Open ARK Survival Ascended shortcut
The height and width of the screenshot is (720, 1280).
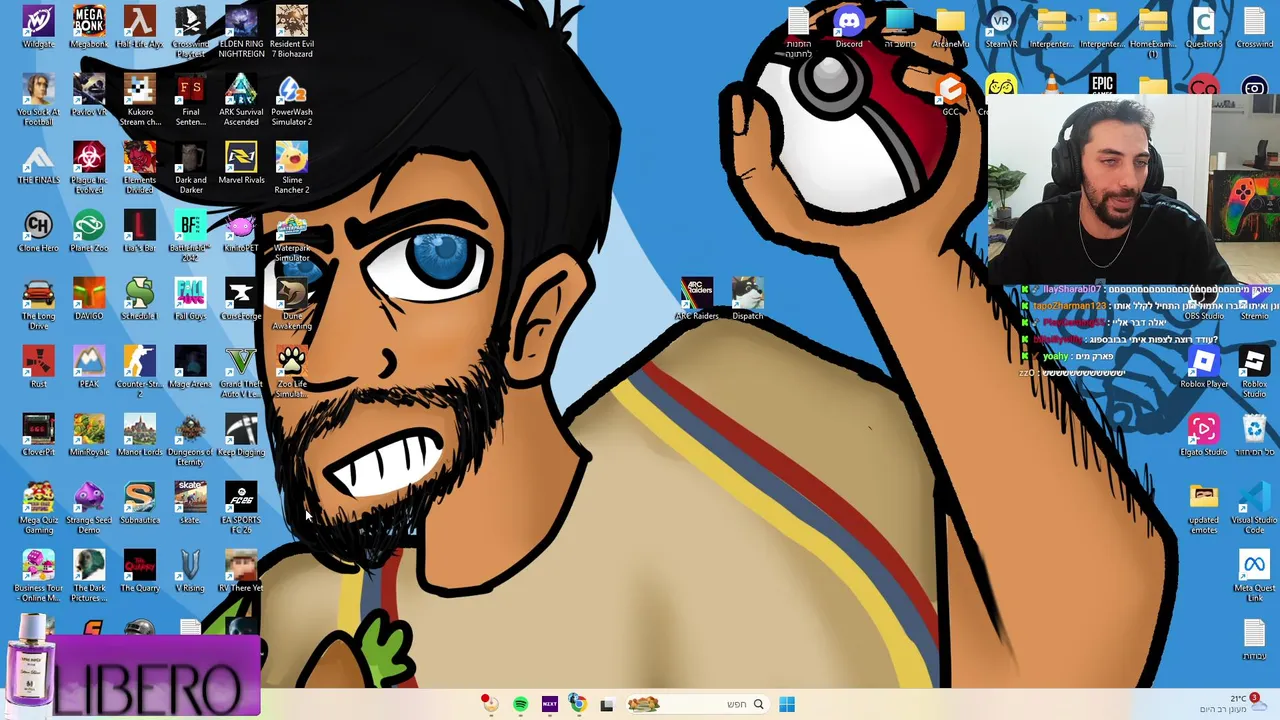coord(241,99)
